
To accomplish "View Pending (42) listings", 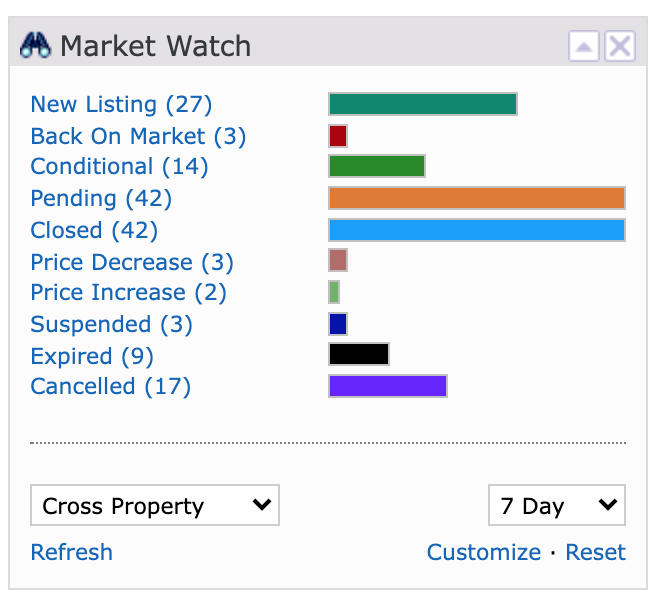I will (101, 198).
